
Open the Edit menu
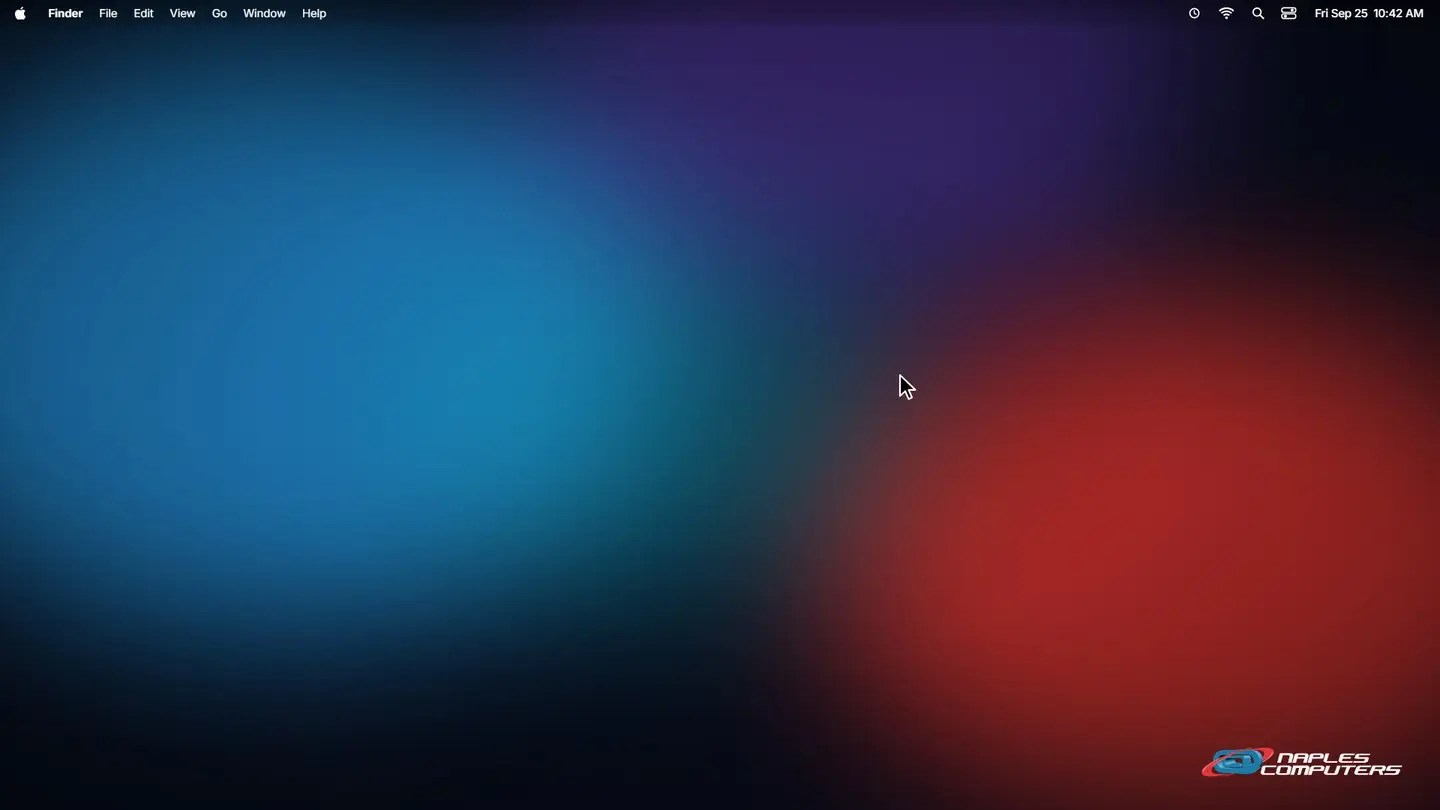click(x=143, y=13)
